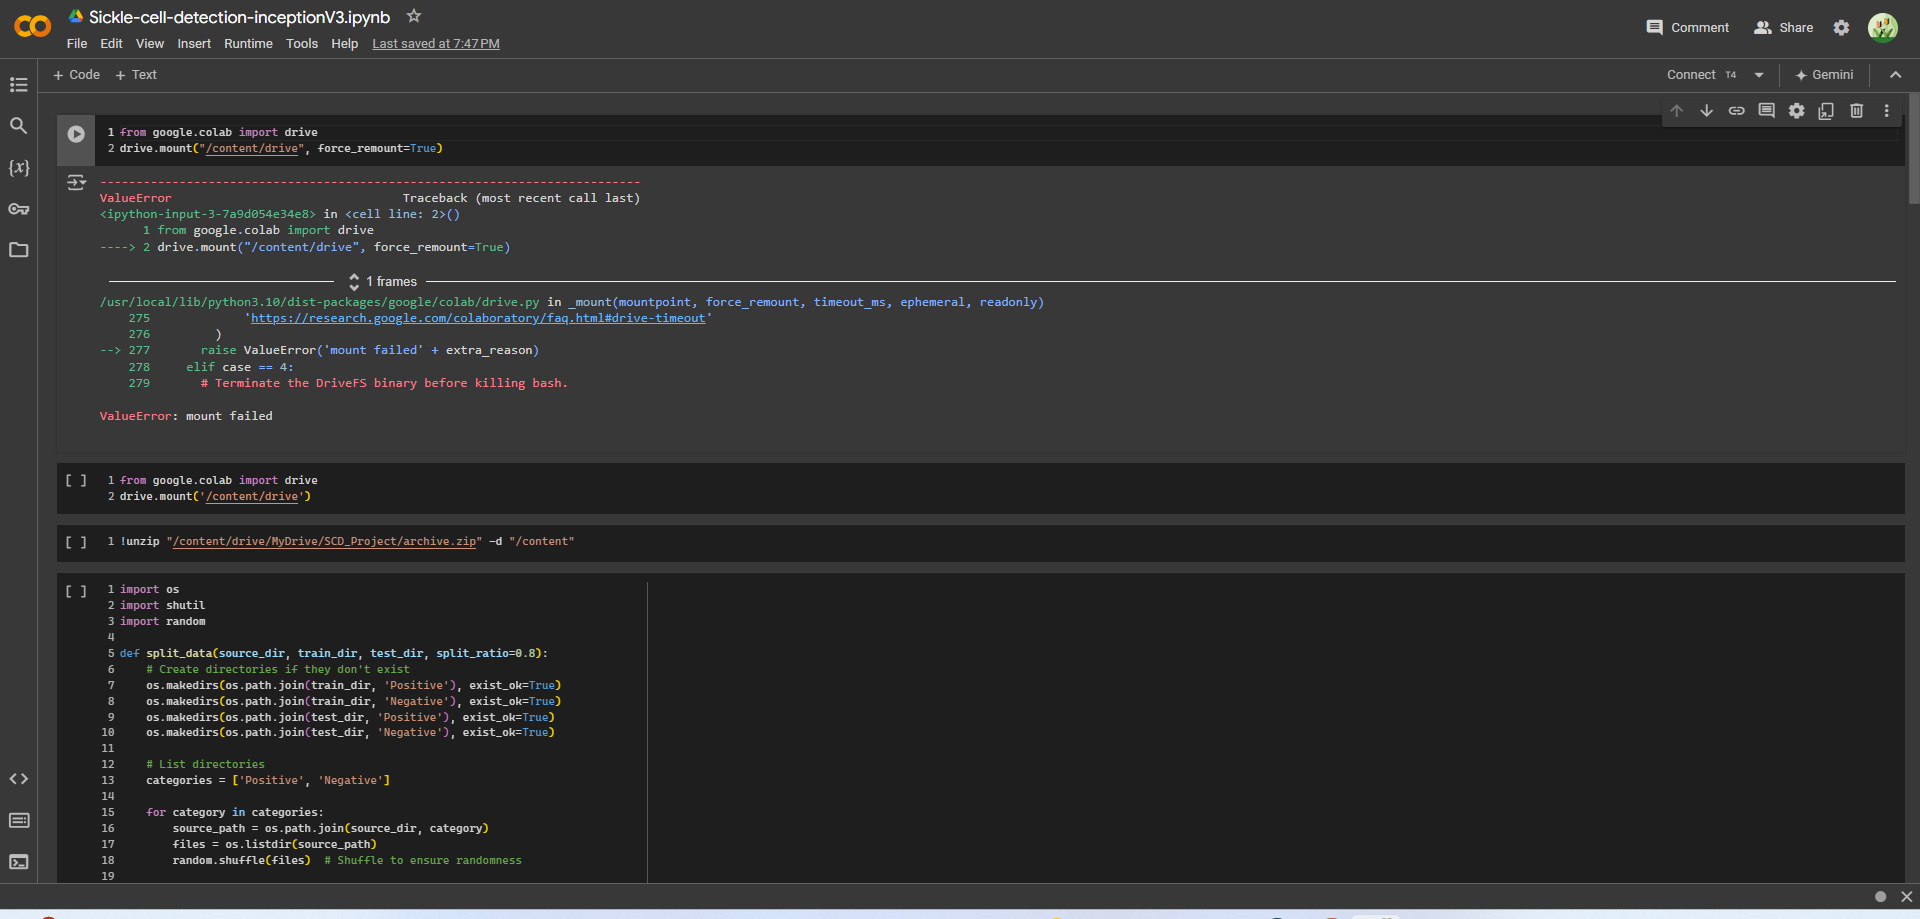The image size is (1920, 919).
Task: Star the Sickle-cell-detection notebook
Action: click(x=414, y=16)
